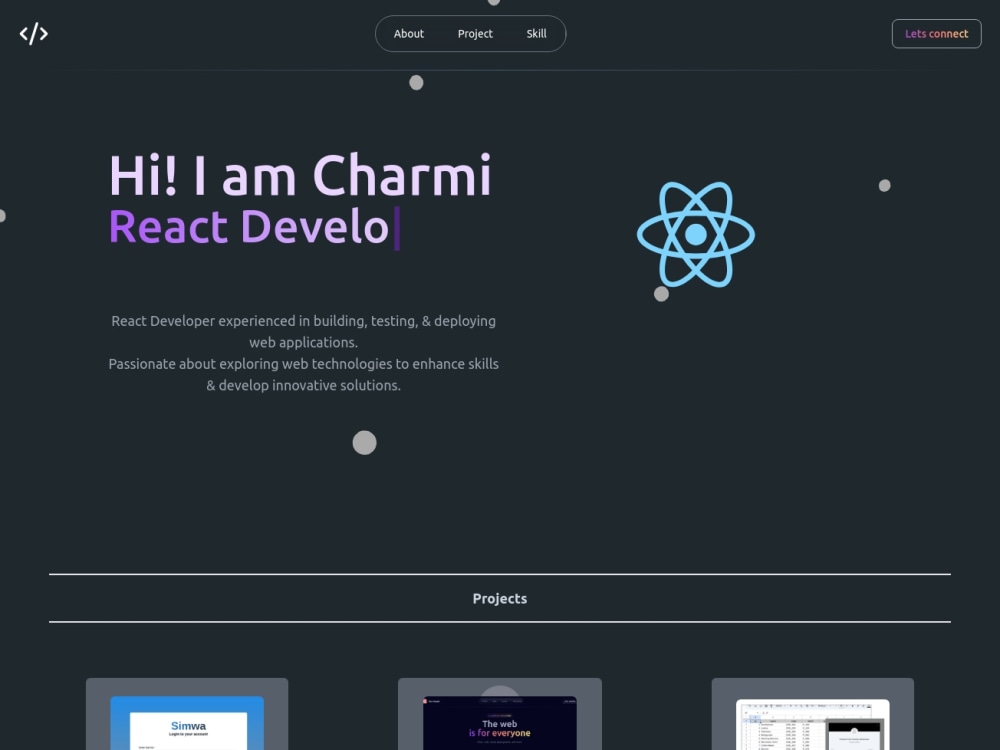Click the purple 'React Develo' typing text
This screenshot has height=750, width=1000.
[x=249, y=226]
